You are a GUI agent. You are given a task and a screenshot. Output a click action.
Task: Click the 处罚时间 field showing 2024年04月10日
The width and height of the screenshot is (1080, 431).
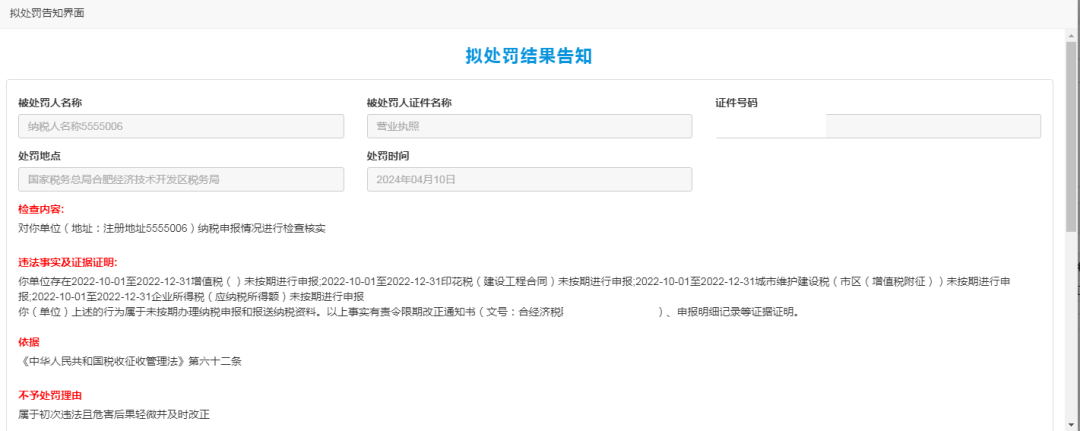coord(530,180)
